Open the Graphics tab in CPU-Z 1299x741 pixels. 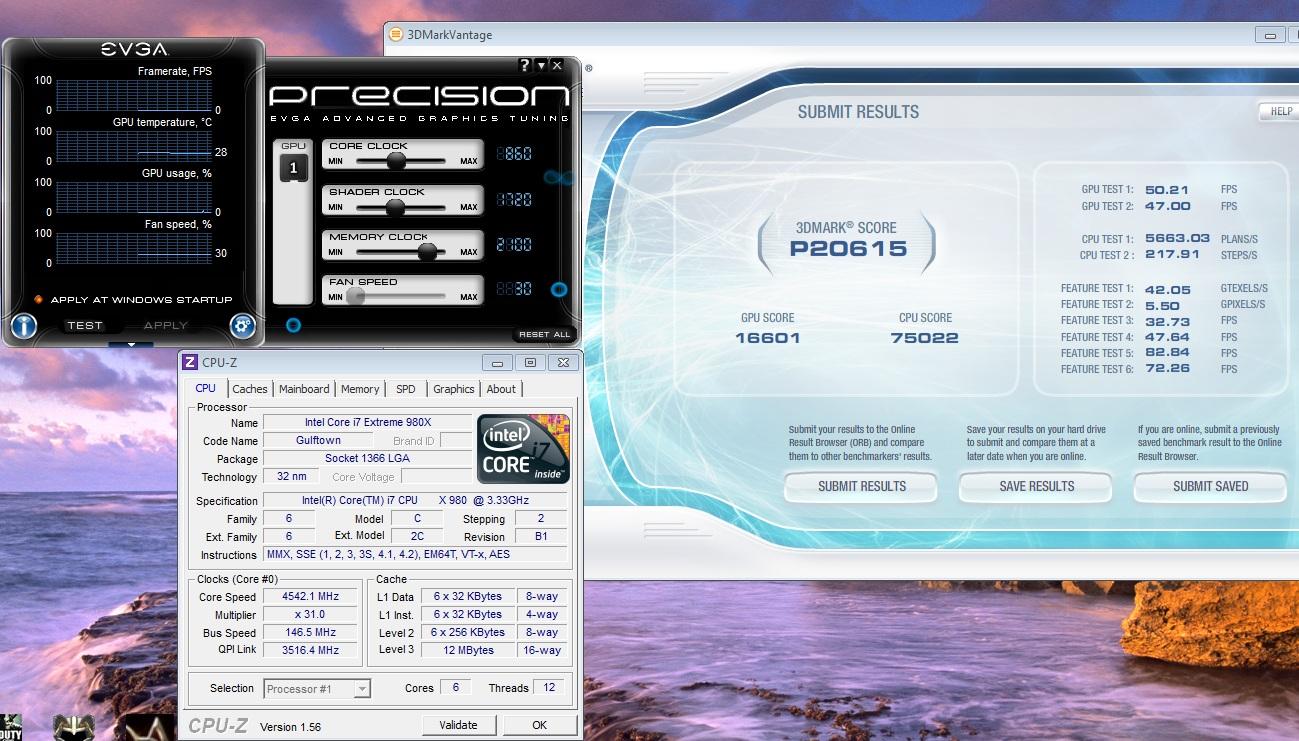(454, 389)
